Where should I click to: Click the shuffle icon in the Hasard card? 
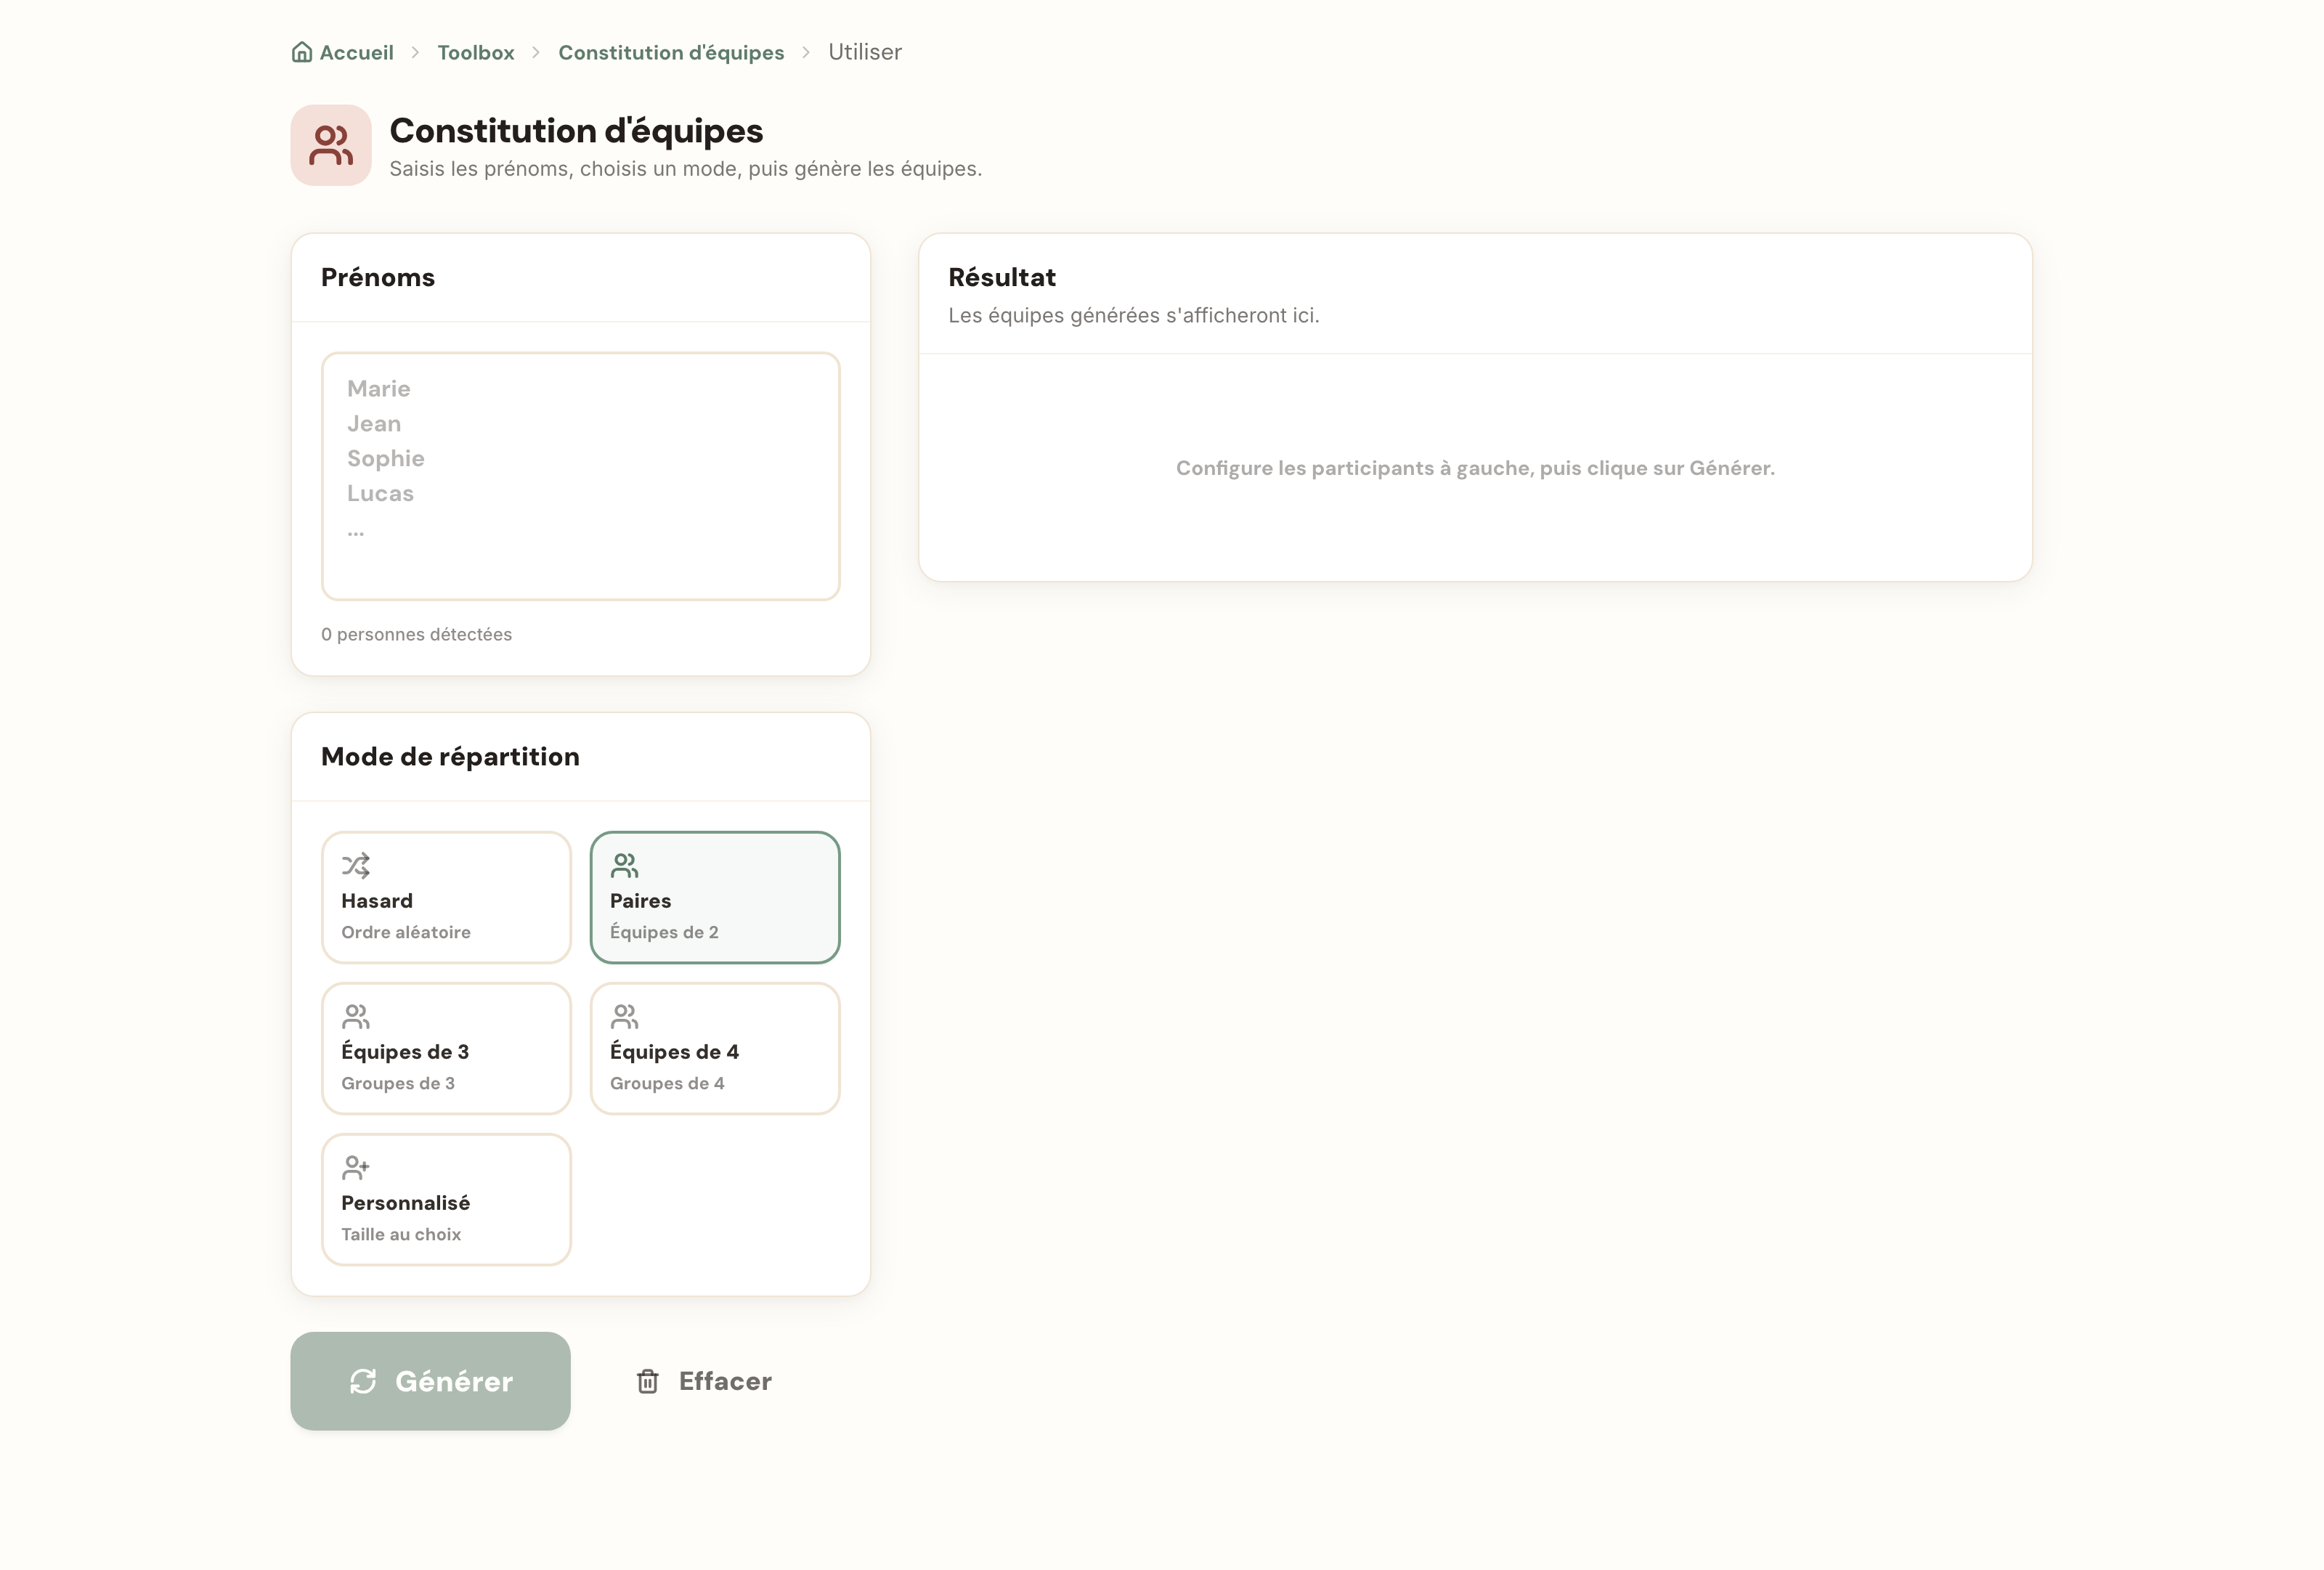(356, 865)
